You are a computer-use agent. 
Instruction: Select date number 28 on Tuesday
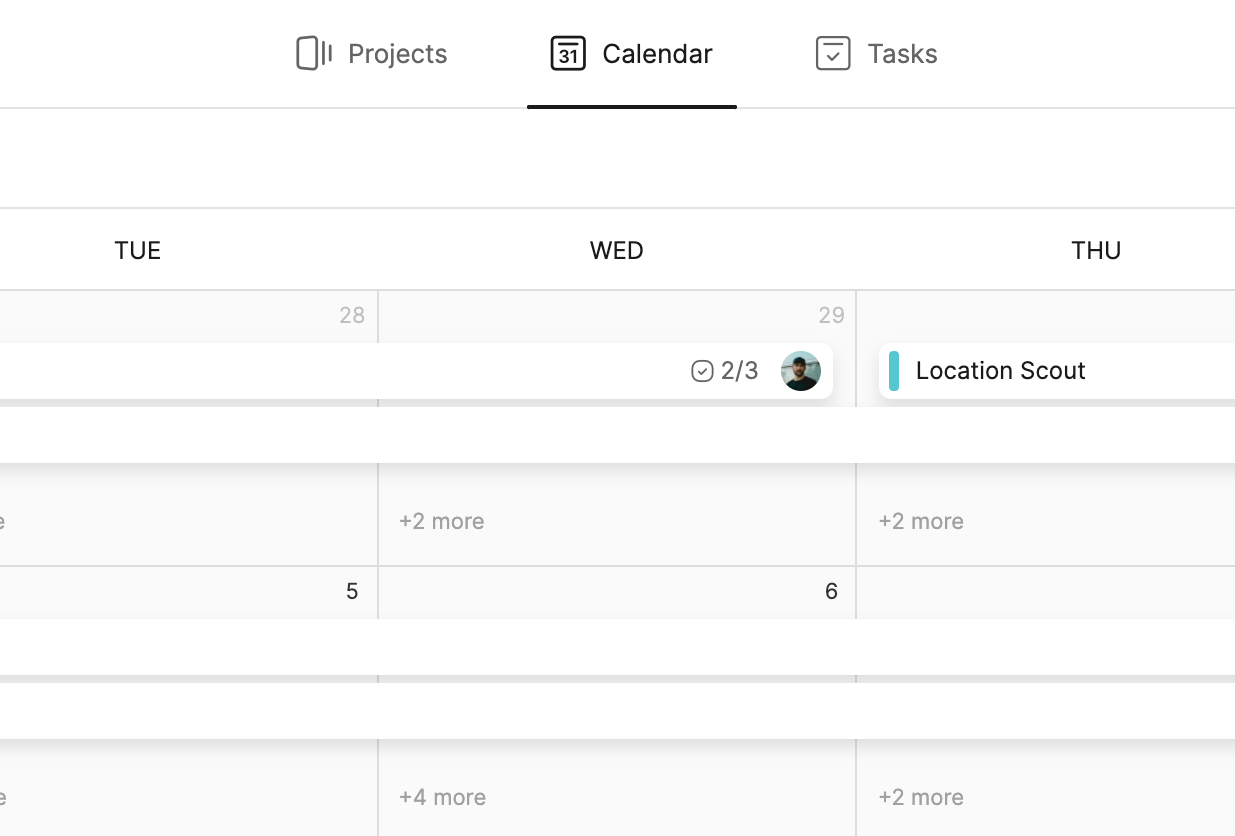[352, 316]
